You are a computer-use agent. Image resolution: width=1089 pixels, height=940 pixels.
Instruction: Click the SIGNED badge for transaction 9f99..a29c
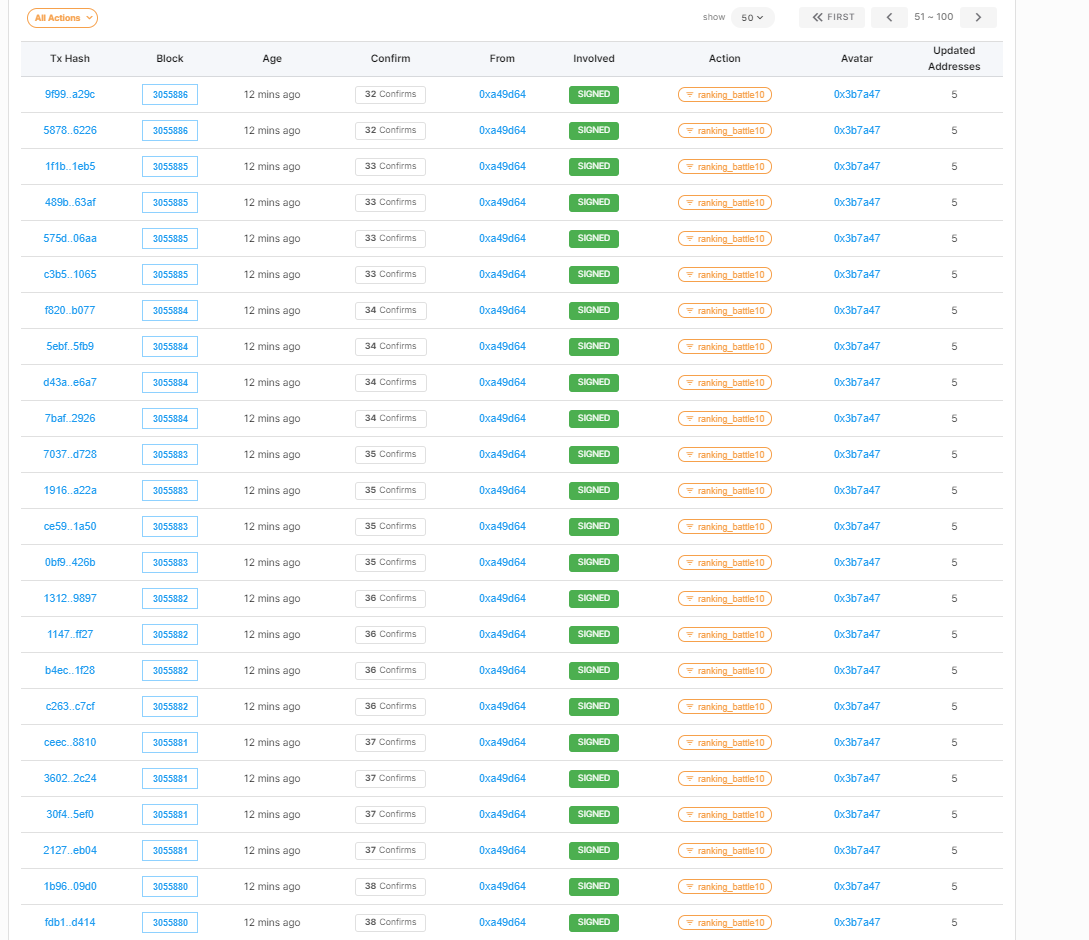coord(594,94)
